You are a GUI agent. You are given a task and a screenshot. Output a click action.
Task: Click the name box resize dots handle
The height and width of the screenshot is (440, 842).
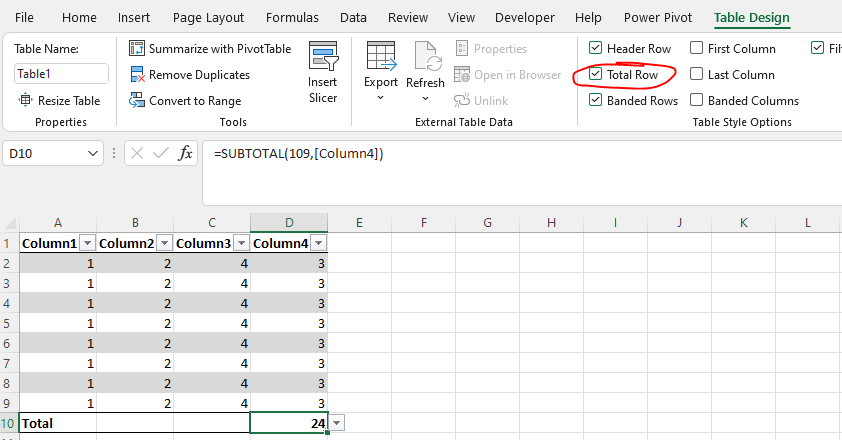(114, 154)
